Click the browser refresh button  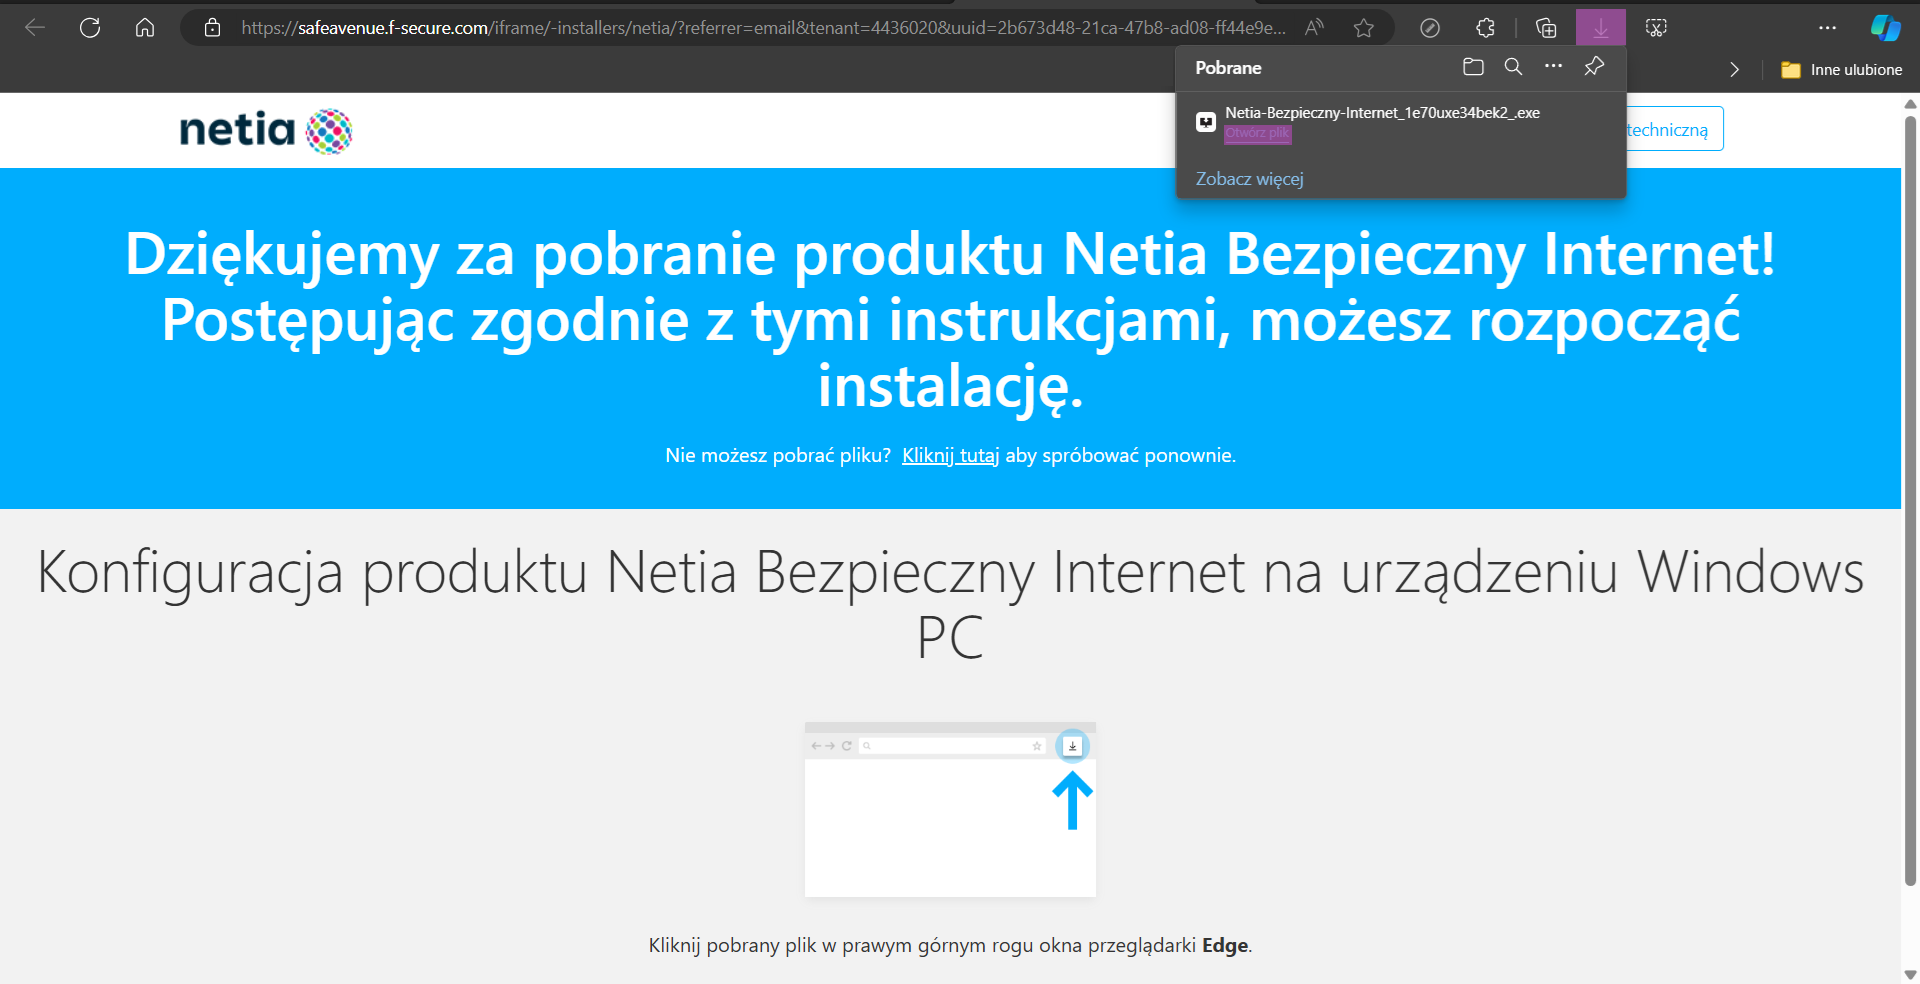coord(90,28)
